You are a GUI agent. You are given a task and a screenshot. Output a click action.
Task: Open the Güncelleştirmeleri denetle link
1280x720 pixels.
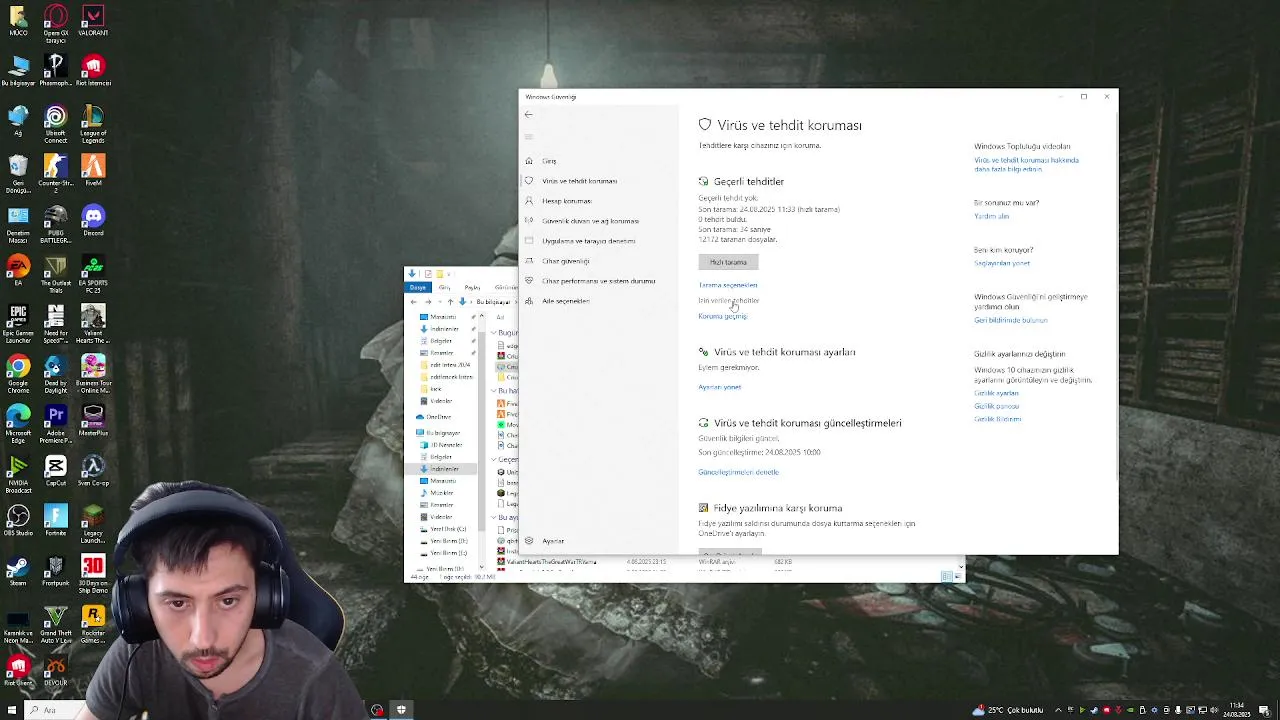click(738, 472)
